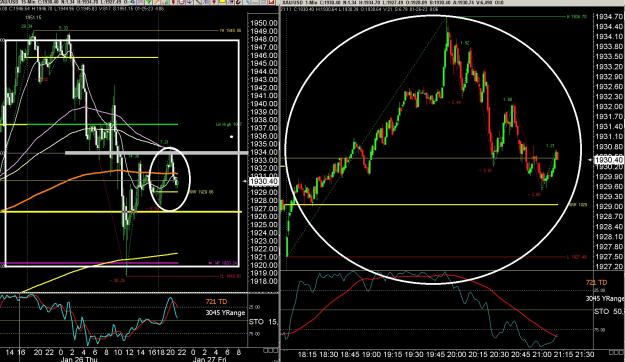Click the 18:15 time label
Screen dimensions: 625x362
[307, 354]
